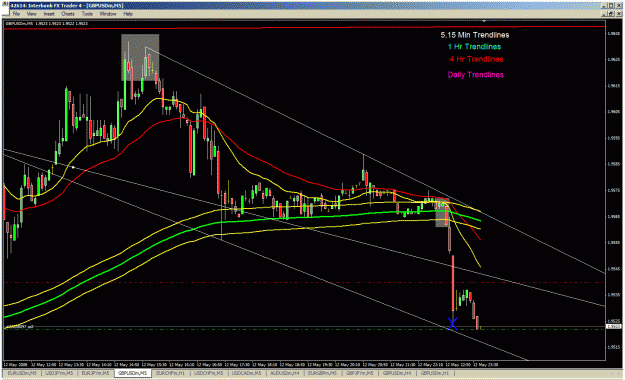625x380 pixels.
Task: Select the blue X marker on the chart
Action: coord(452,324)
